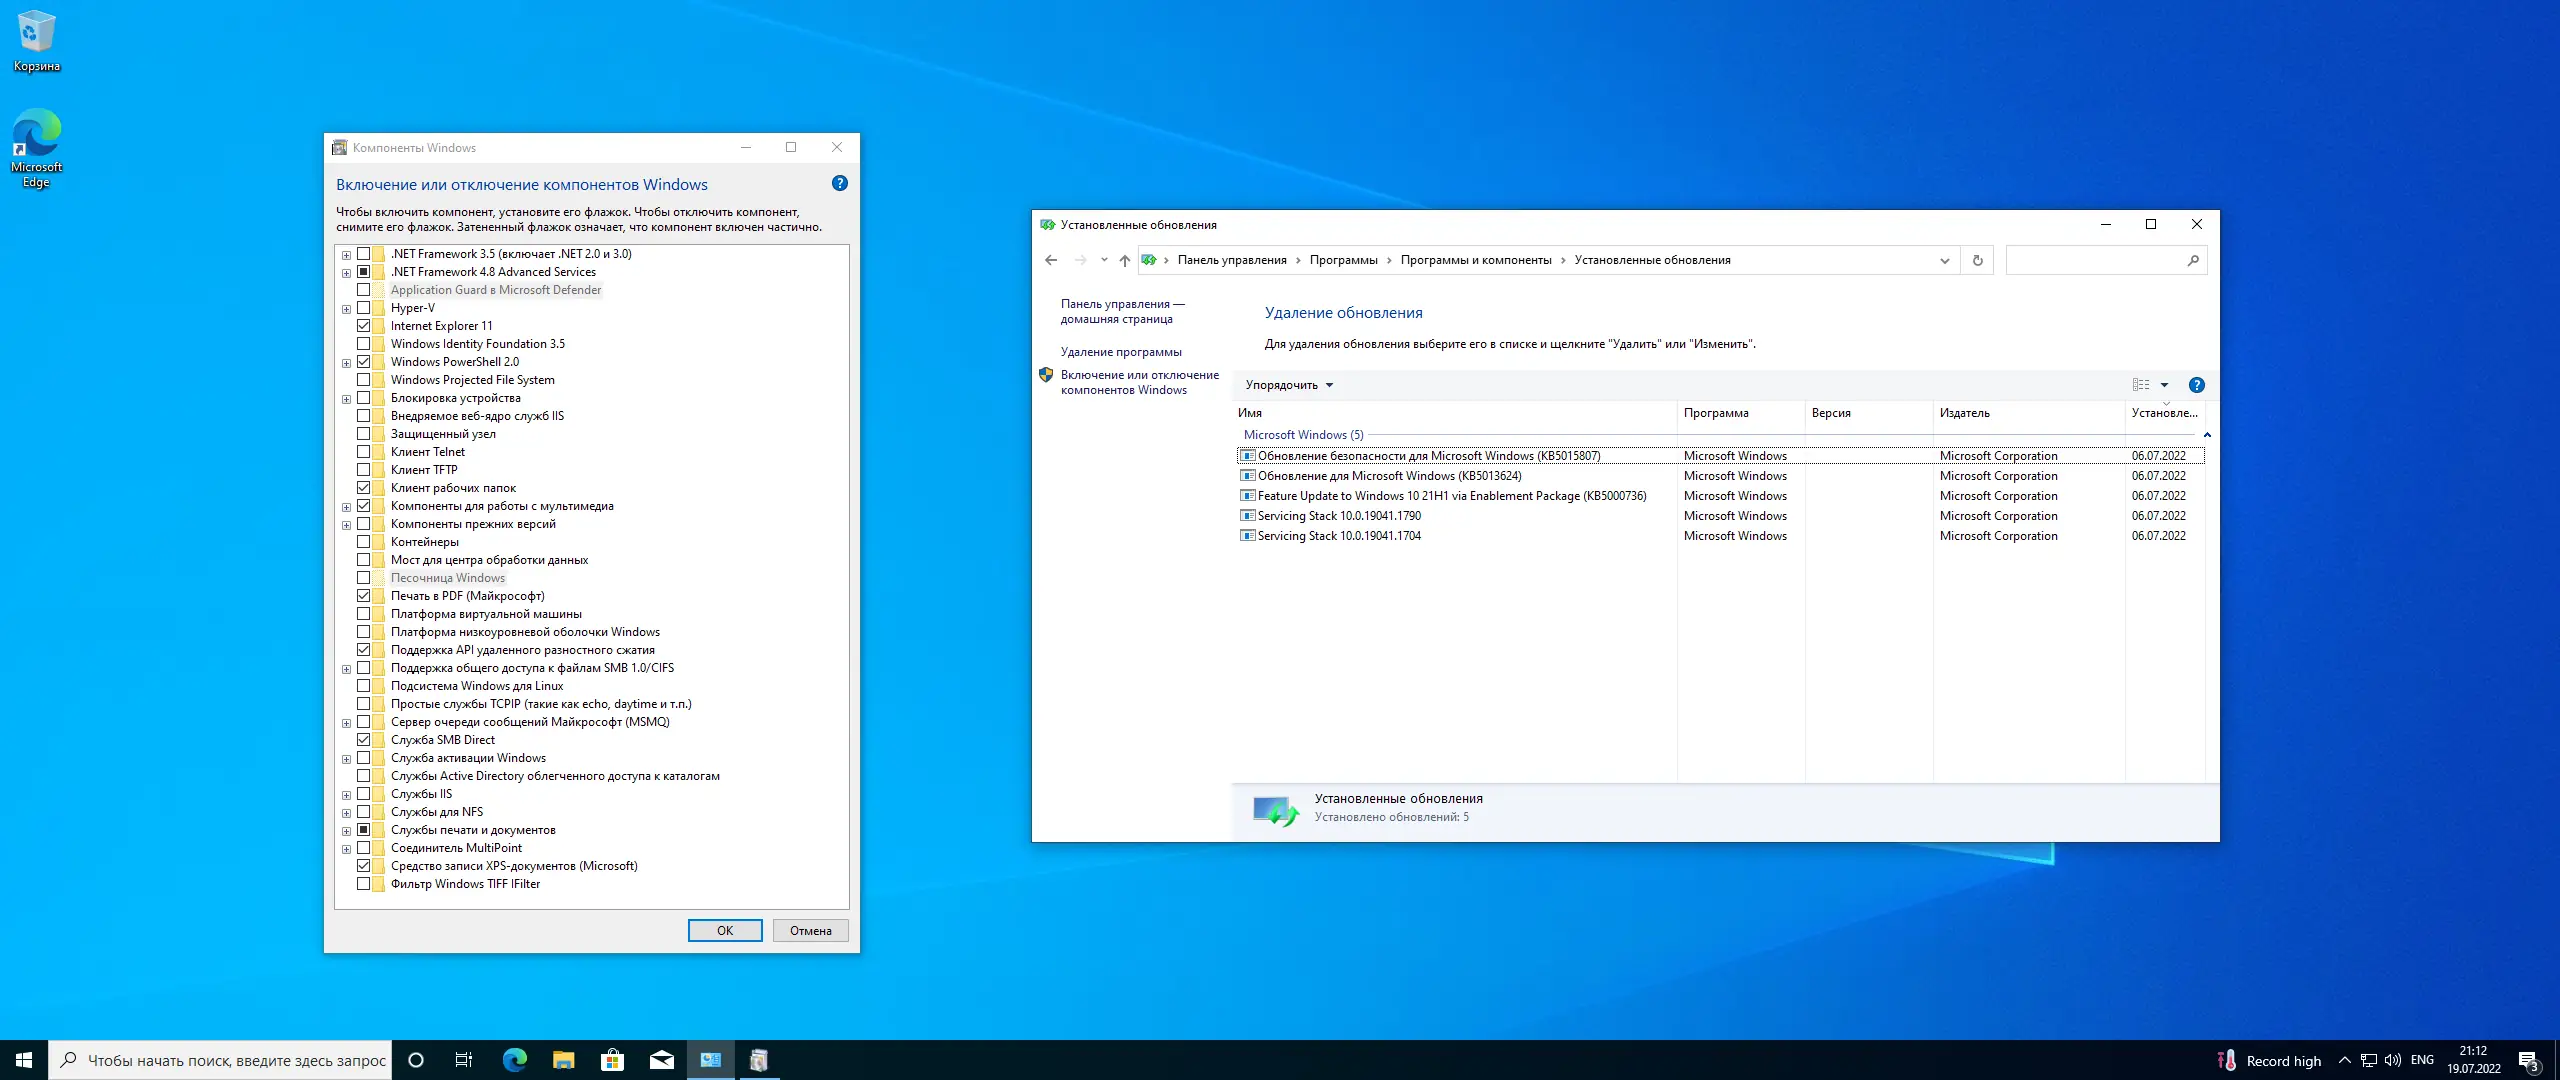Click the up-arrow navigation icon
This screenshot has width=2560, height=1080.
pos(1125,260)
